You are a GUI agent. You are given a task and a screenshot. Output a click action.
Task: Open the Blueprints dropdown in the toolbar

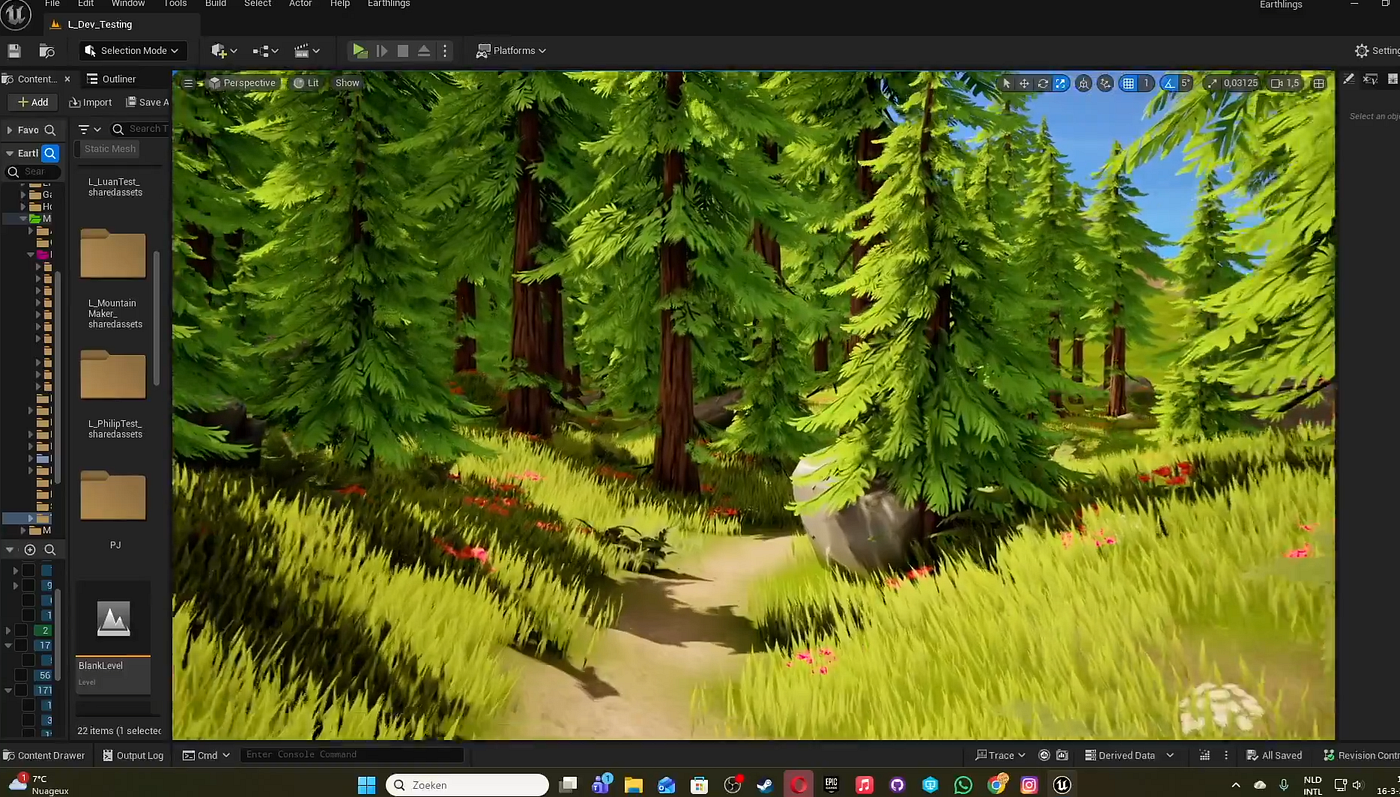click(265, 50)
